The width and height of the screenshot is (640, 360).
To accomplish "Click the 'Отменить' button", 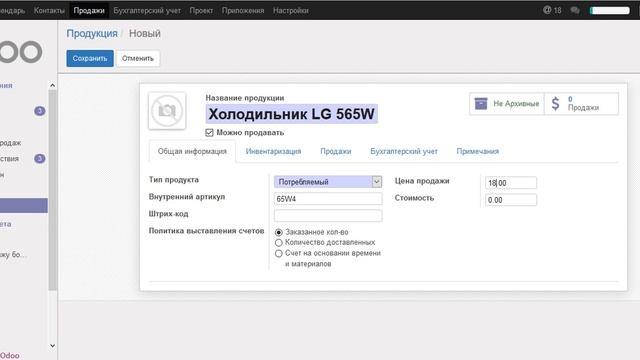I will tap(138, 58).
